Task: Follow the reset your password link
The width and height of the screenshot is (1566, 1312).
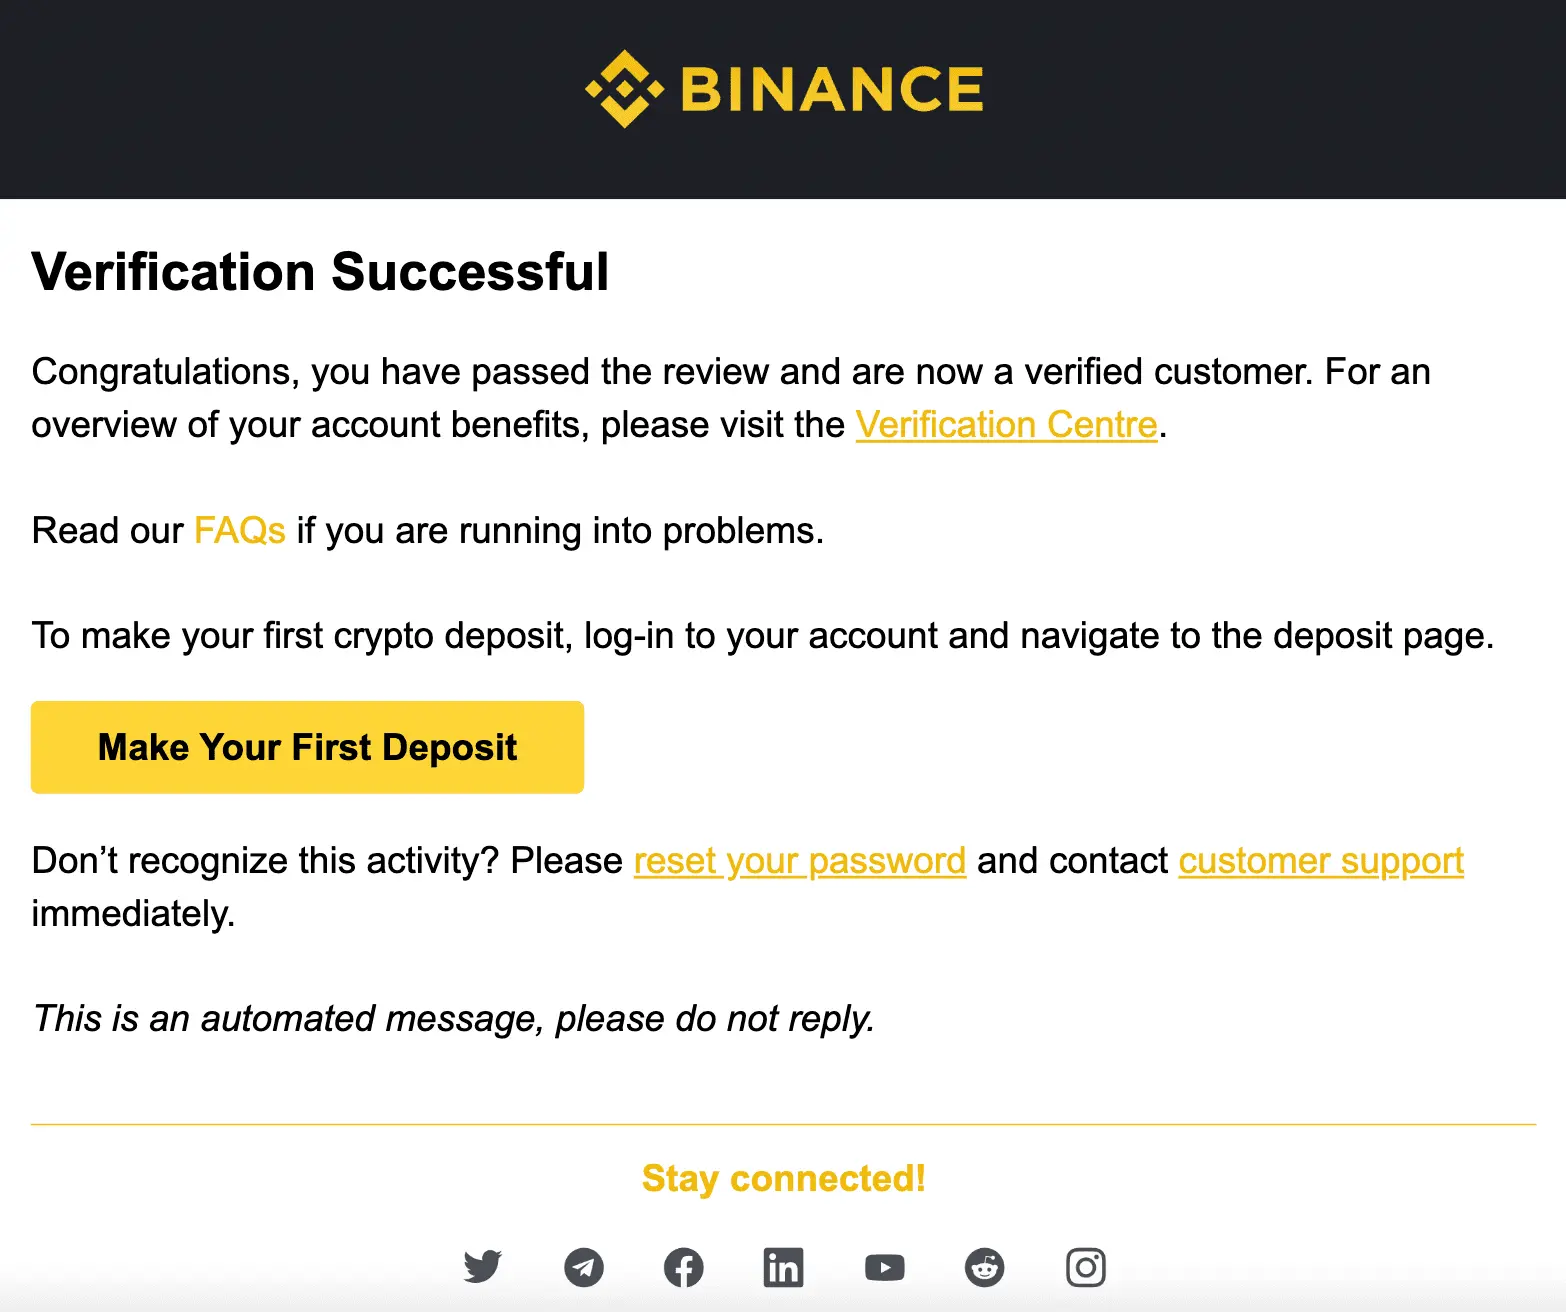Action: click(x=800, y=861)
